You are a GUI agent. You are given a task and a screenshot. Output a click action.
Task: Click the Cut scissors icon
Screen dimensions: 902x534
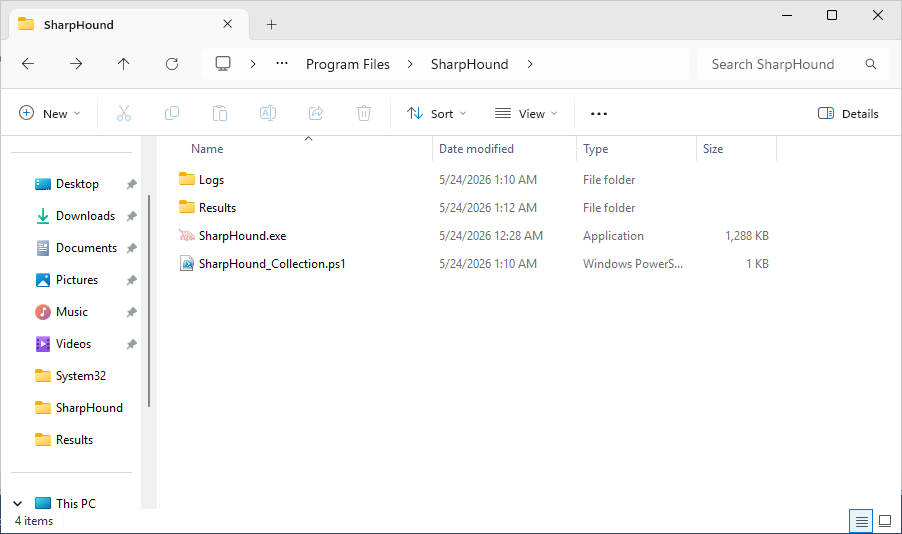coord(124,113)
